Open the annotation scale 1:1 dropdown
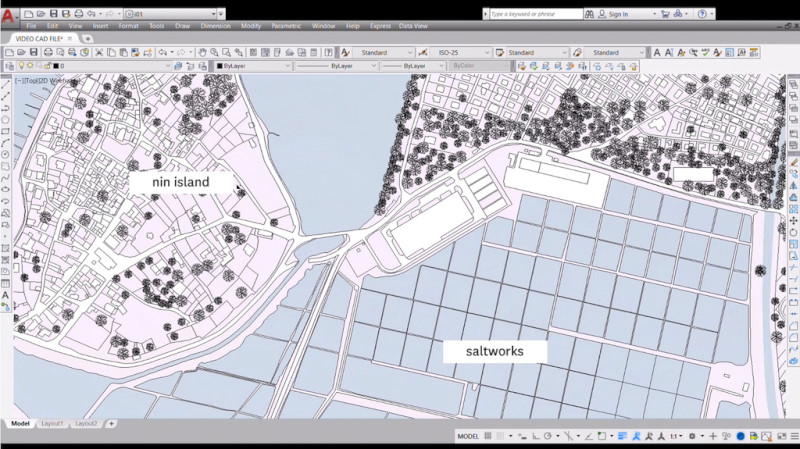800x449 pixels. 678,437
